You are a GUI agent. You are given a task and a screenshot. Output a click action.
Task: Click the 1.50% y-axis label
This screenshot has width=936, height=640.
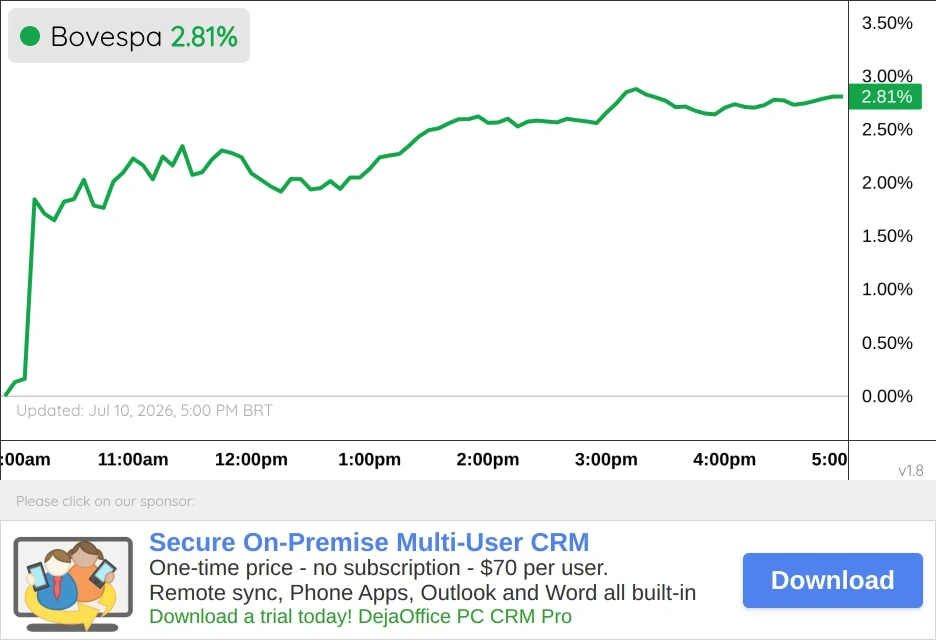pyautogui.click(x=887, y=236)
